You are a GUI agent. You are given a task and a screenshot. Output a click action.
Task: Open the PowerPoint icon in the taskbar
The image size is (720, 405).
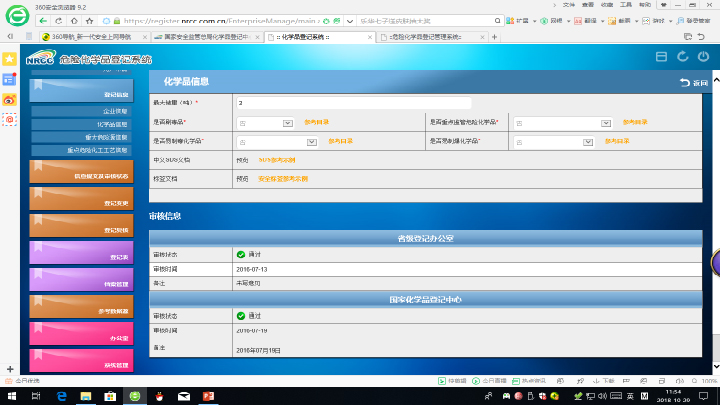[x=209, y=396]
